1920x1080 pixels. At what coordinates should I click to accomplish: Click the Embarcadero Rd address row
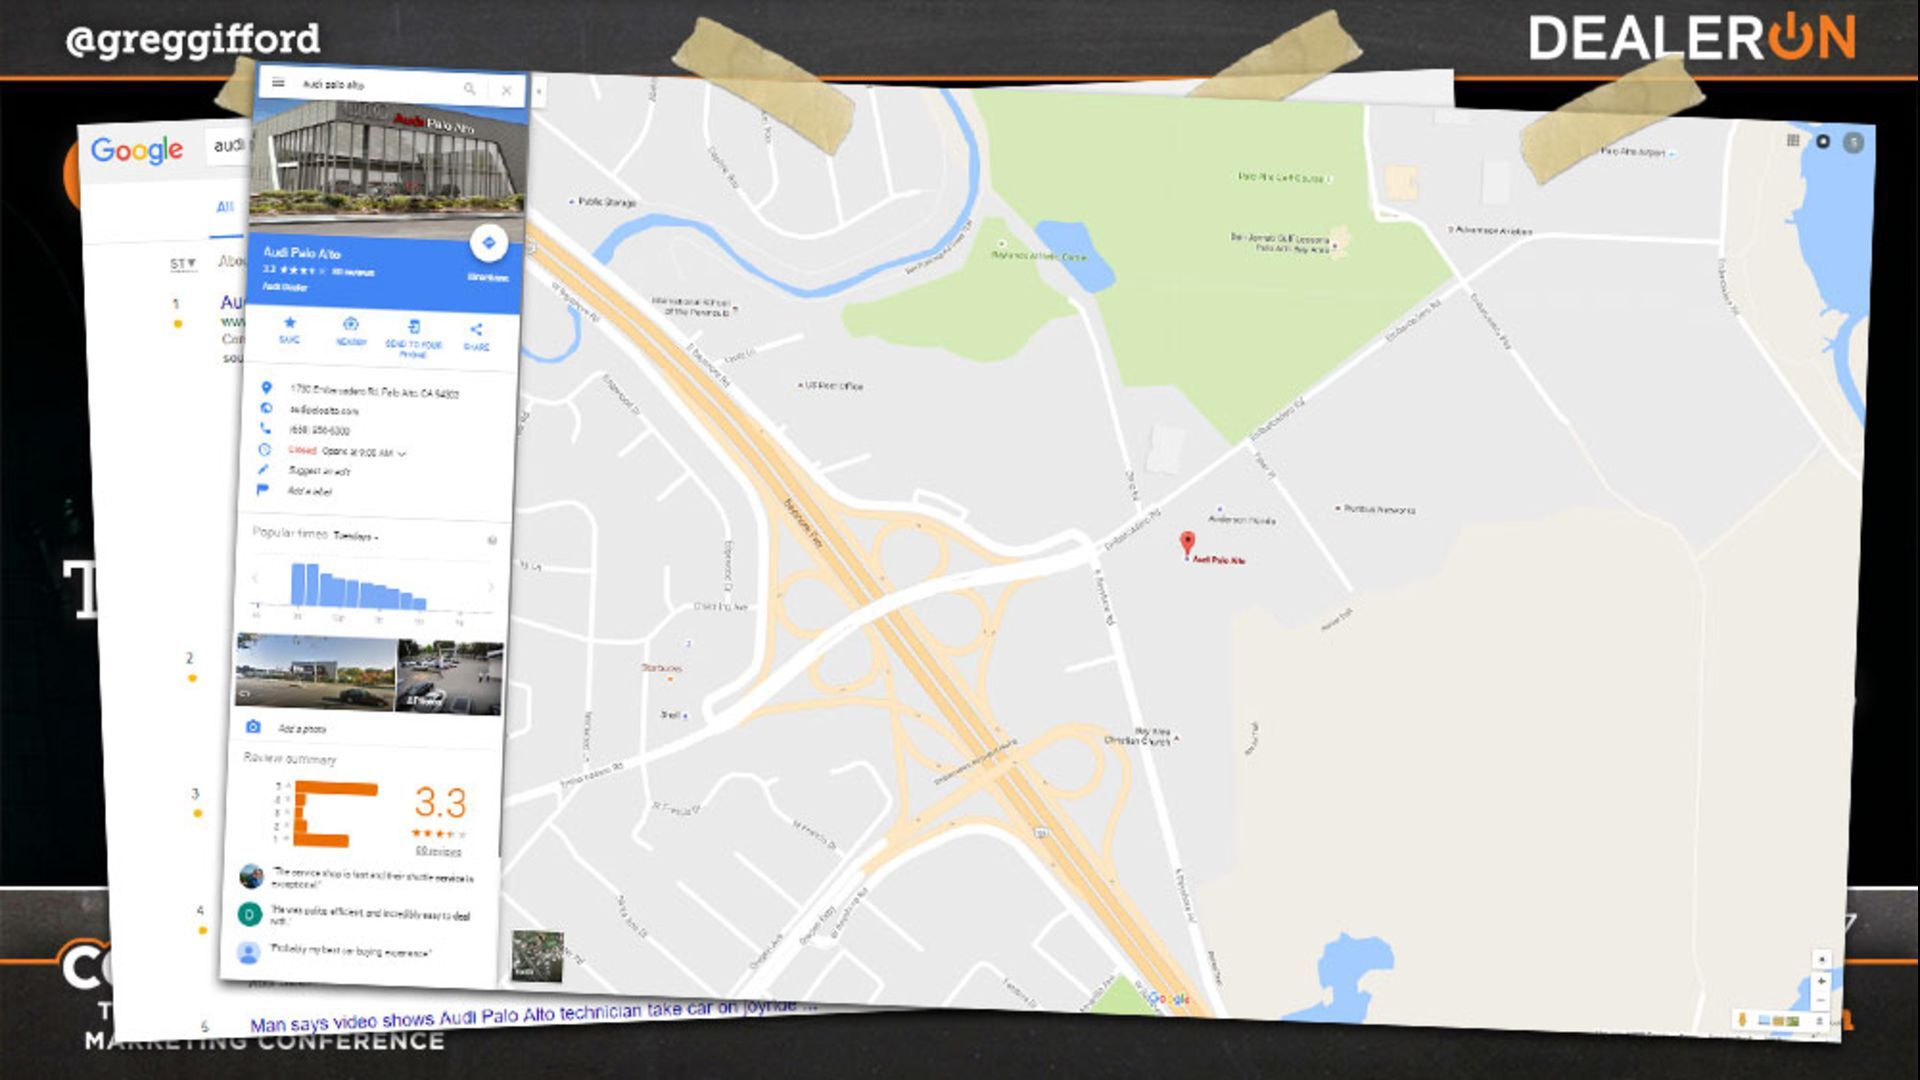(x=374, y=391)
